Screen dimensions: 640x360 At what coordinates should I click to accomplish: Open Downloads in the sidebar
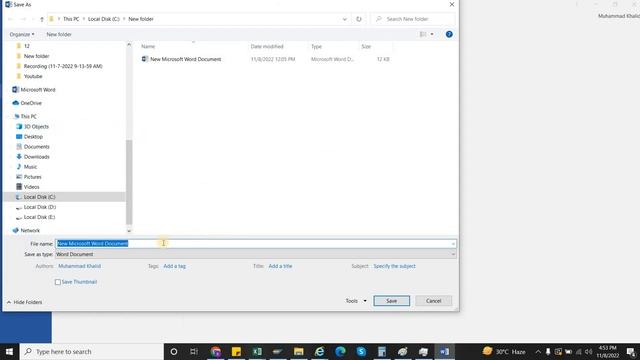(36, 157)
